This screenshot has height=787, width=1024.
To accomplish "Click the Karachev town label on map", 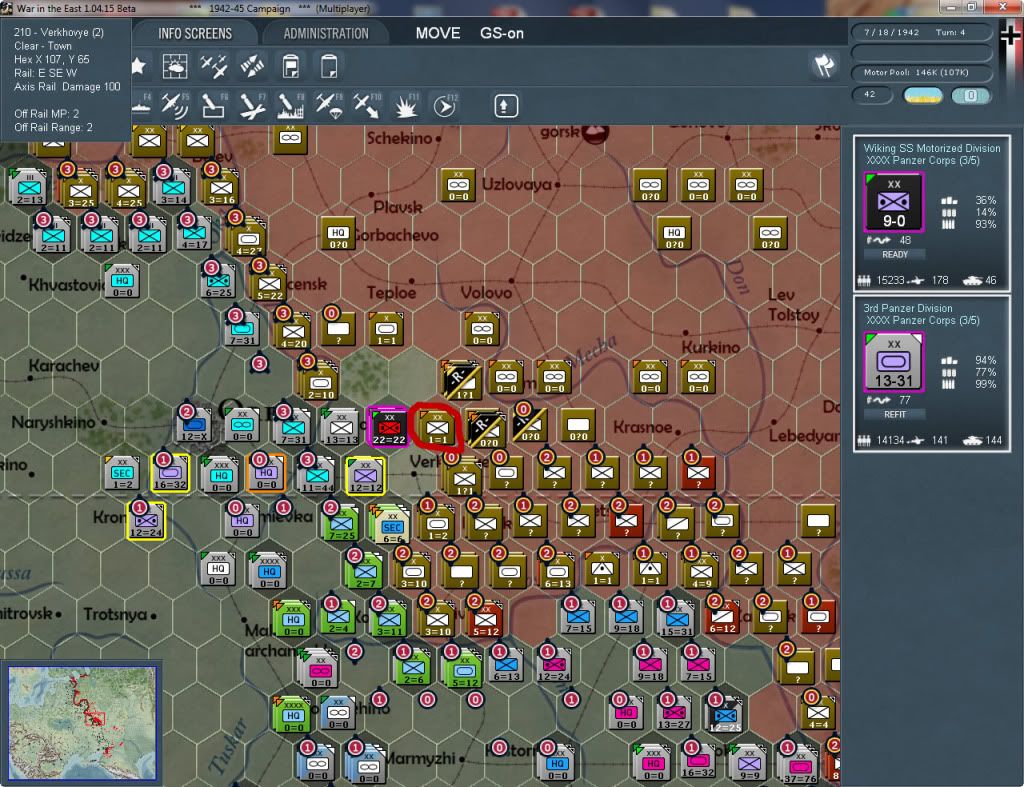I will [64, 366].
